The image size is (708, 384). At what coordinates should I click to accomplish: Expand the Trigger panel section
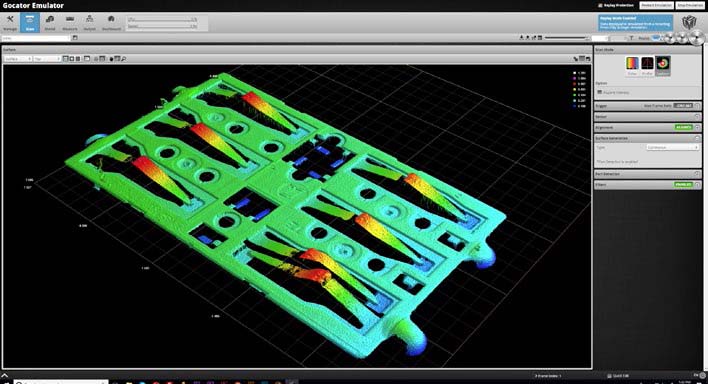click(647, 106)
